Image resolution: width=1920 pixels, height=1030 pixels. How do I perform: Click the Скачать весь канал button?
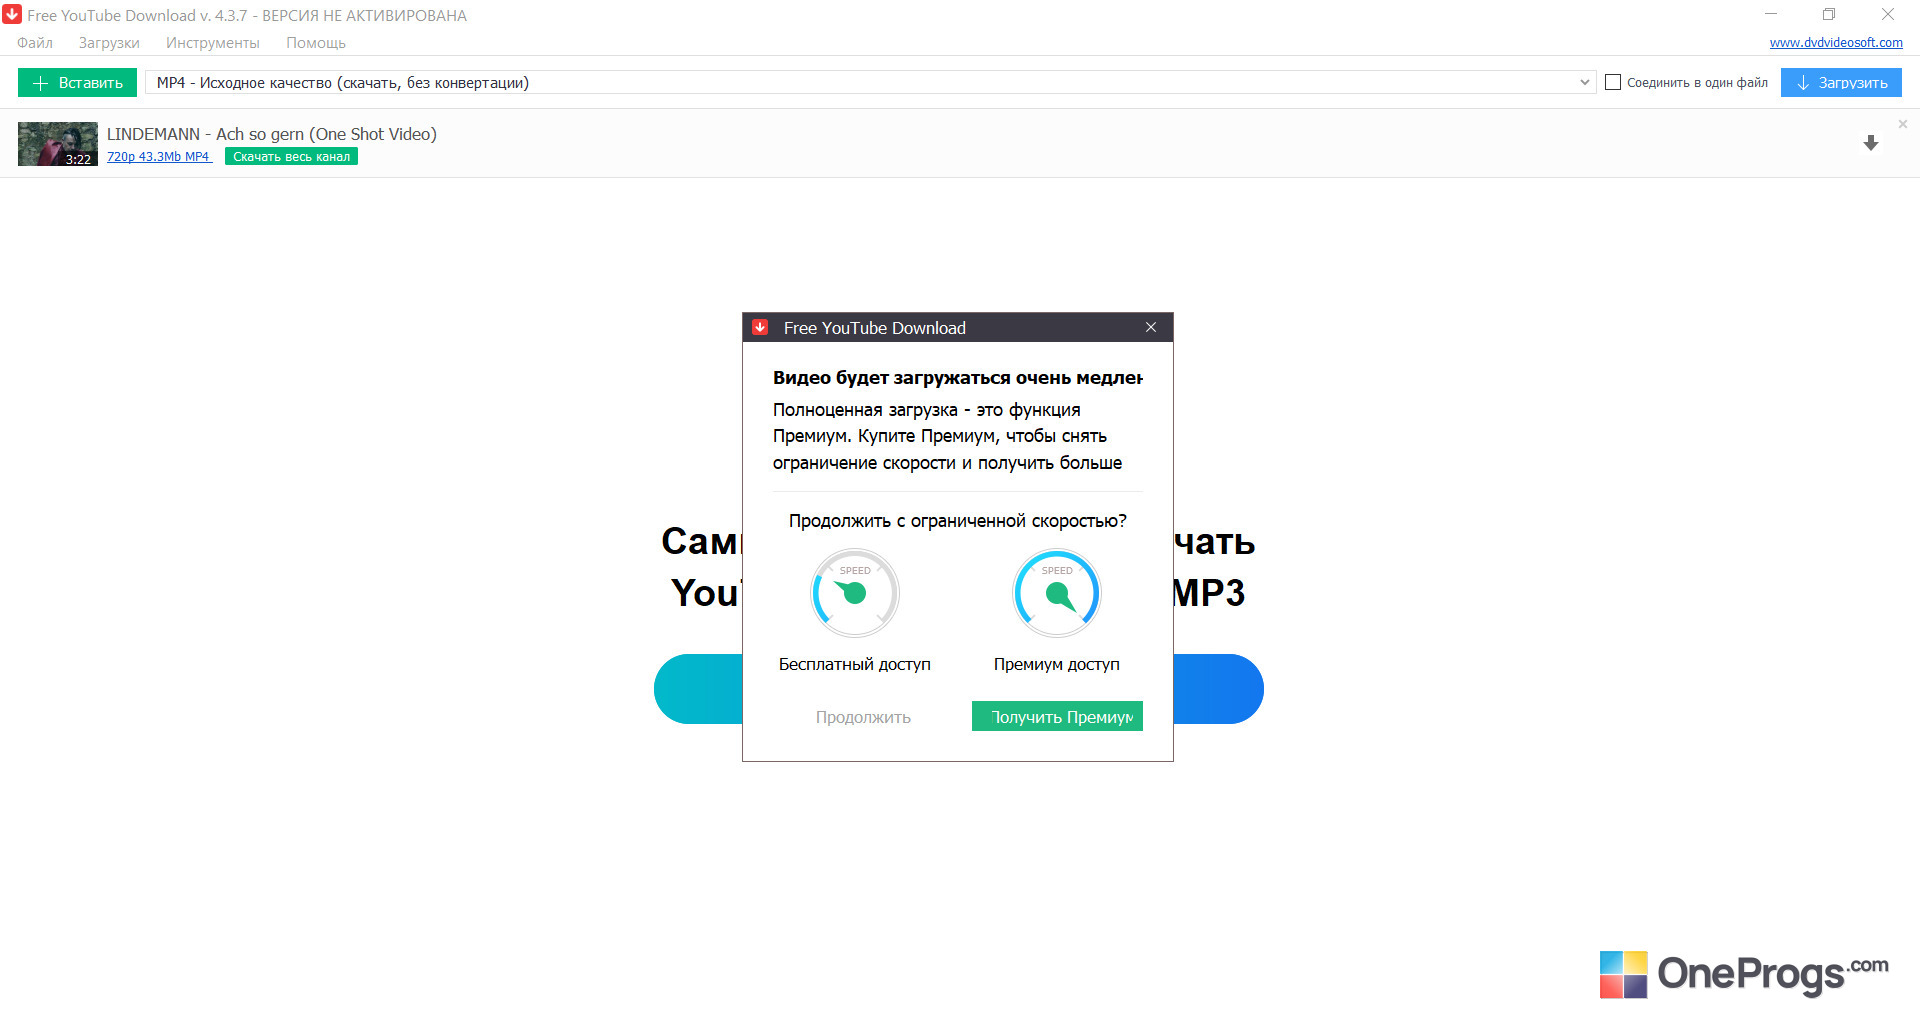click(x=291, y=157)
